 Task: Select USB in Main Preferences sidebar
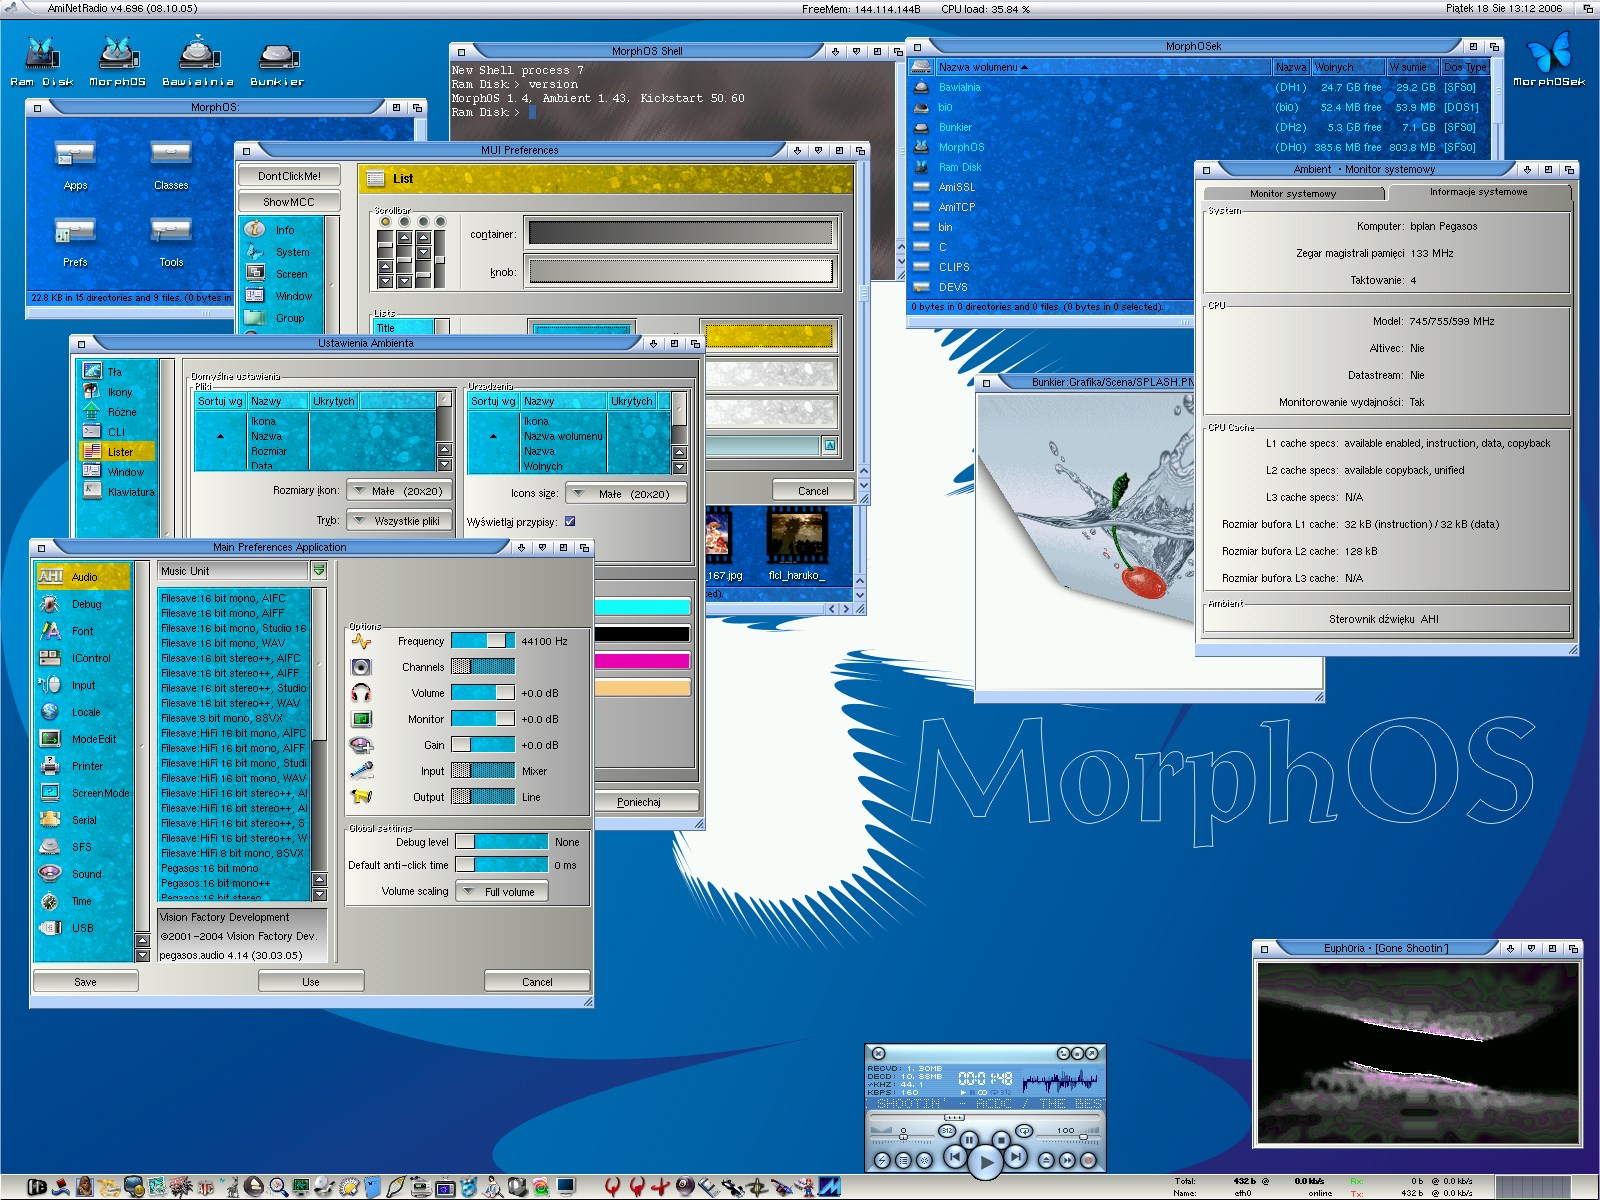point(84,928)
